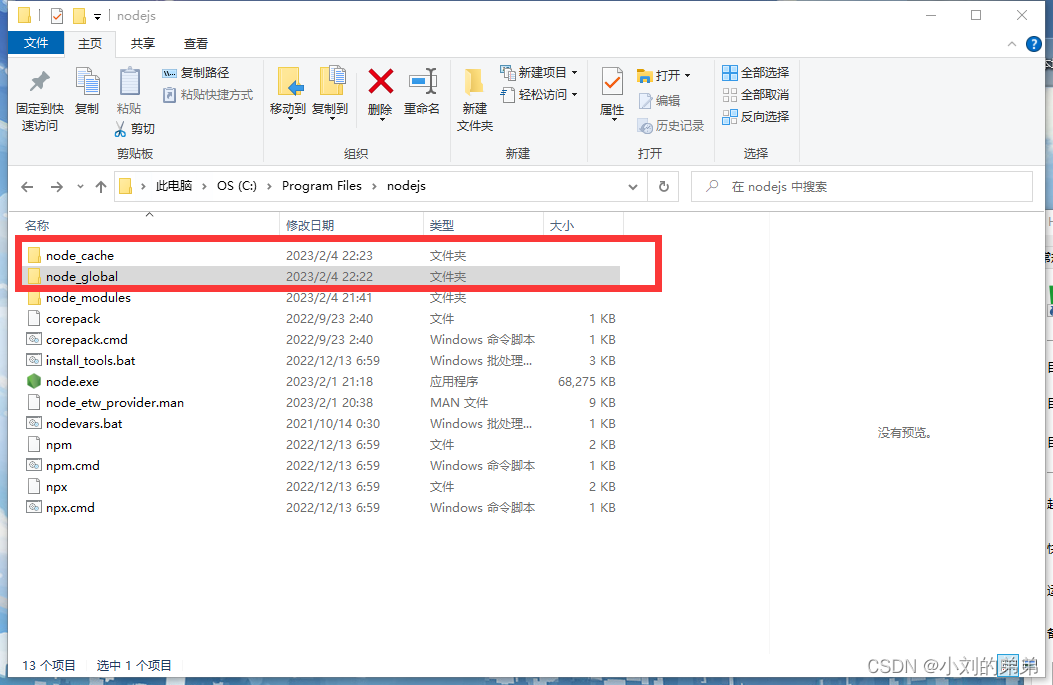The image size is (1053, 685).
Task: Select node.exe application
Action: coord(321,381)
